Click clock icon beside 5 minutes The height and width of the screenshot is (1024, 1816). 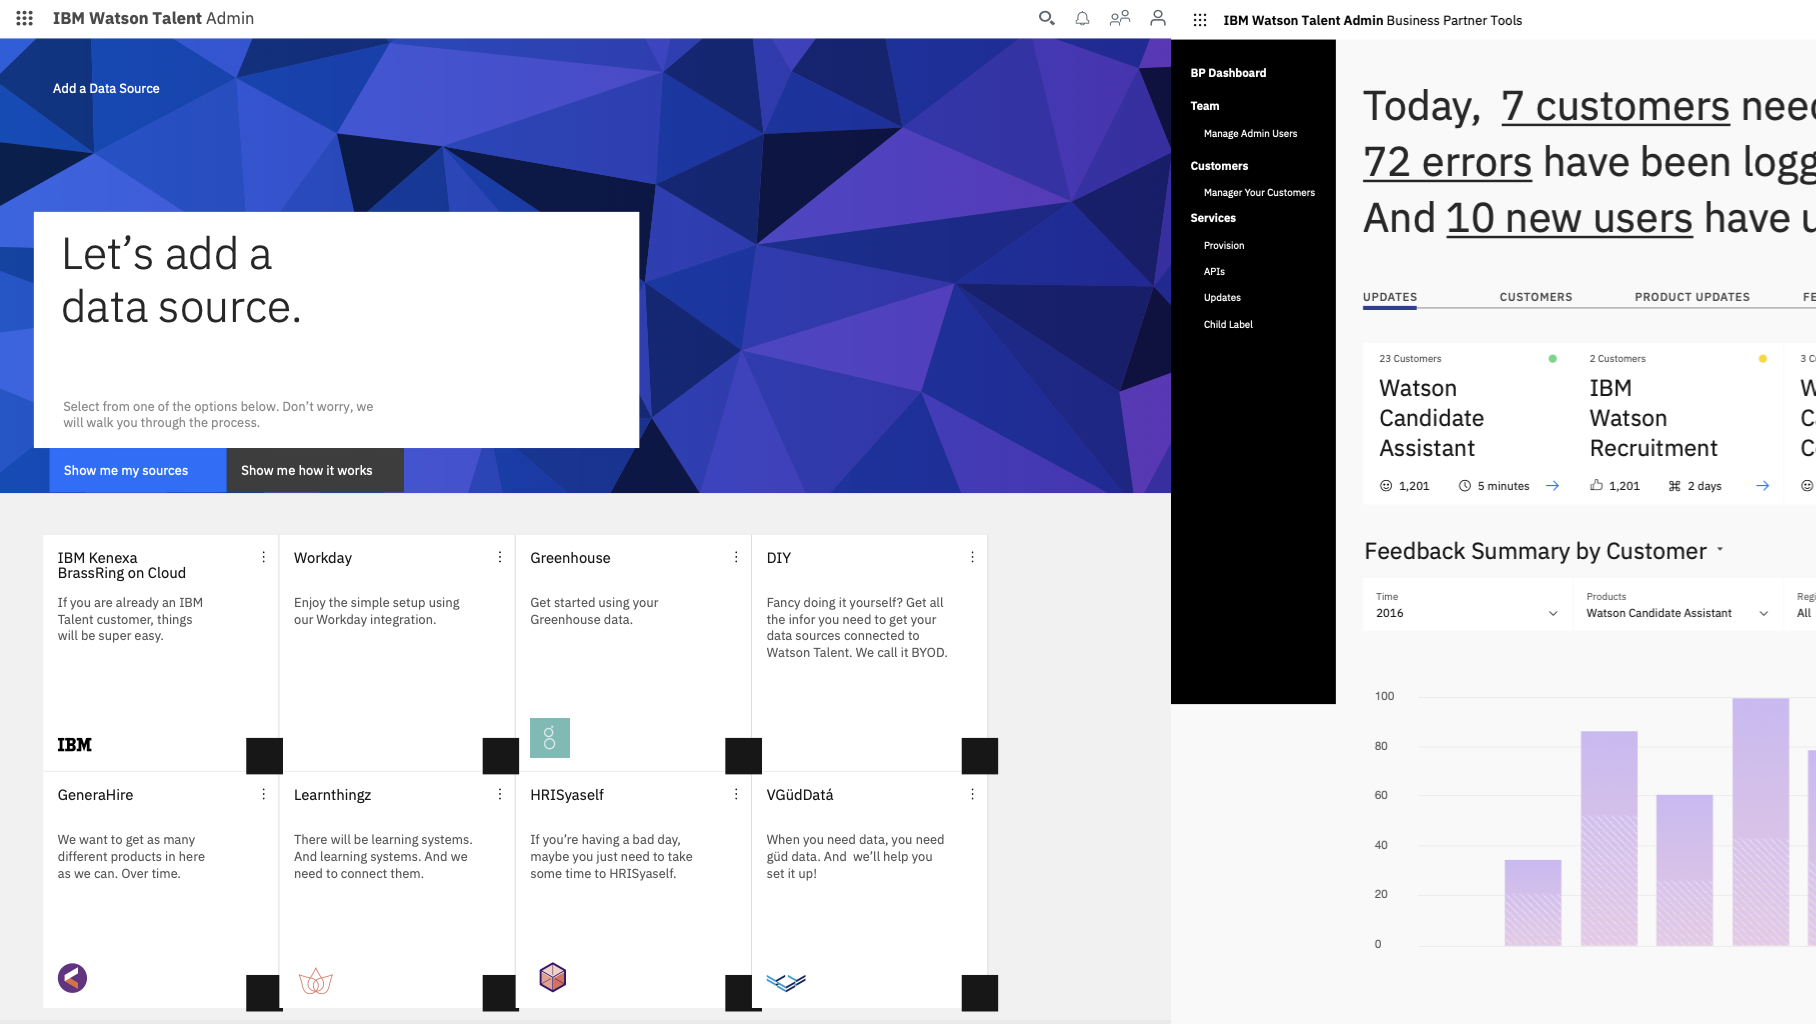coord(1465,486)
